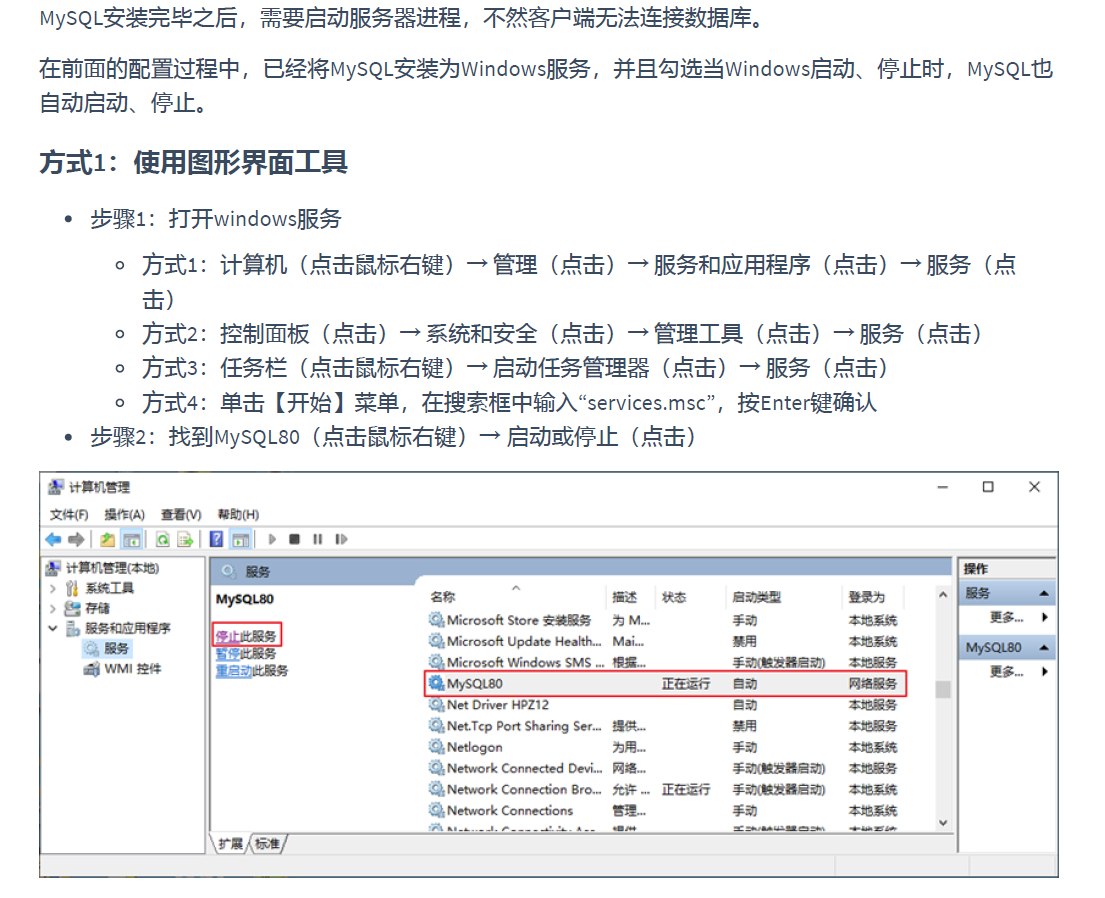Open the 查看(V) menu
The image size is (1105, 898).
coord(181,515)
